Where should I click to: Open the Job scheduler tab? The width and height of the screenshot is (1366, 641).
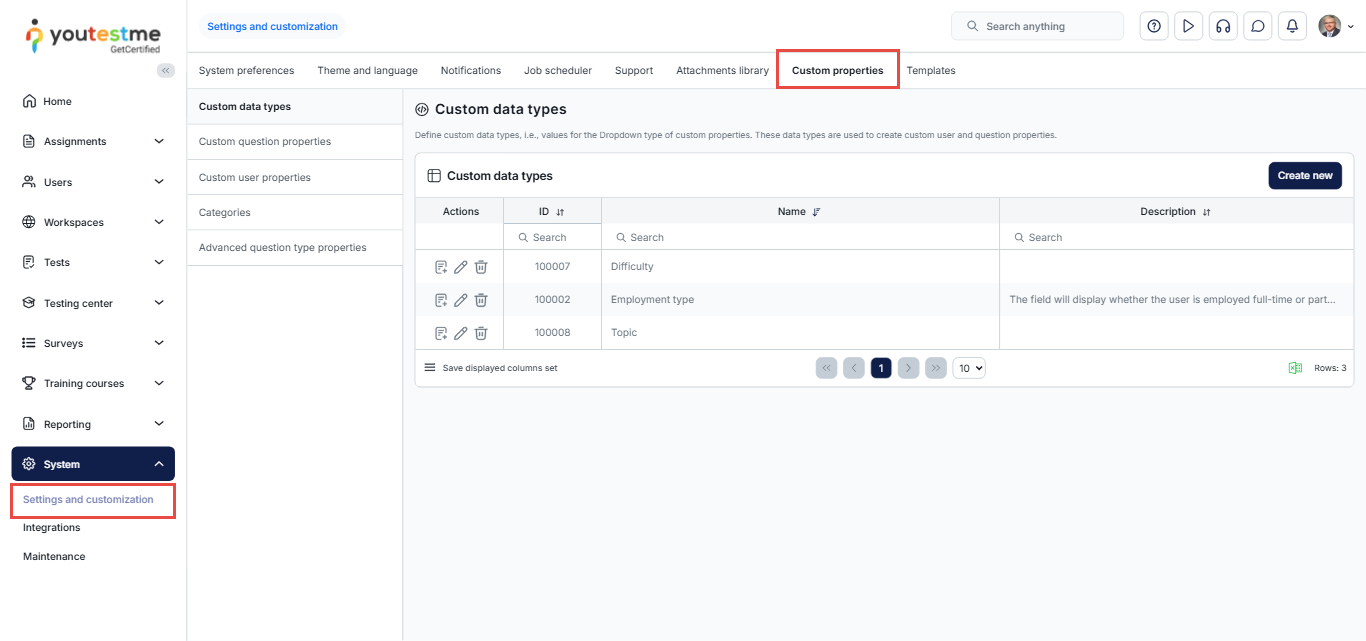557,71
